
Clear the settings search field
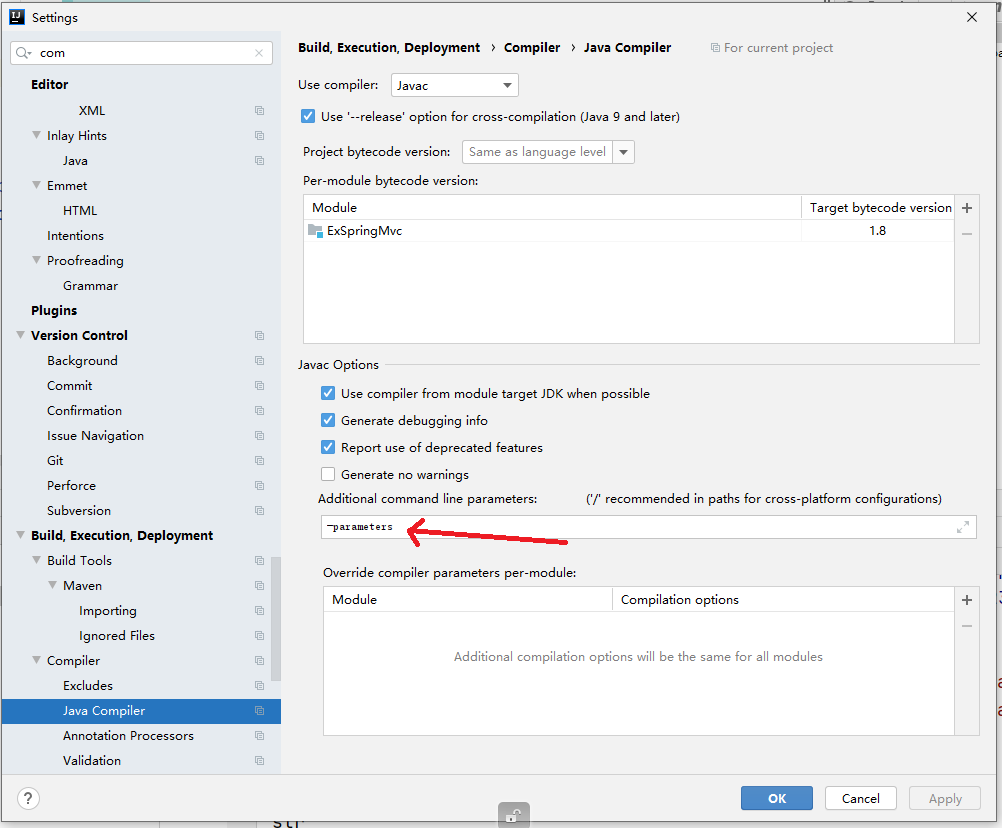(259, 53)
